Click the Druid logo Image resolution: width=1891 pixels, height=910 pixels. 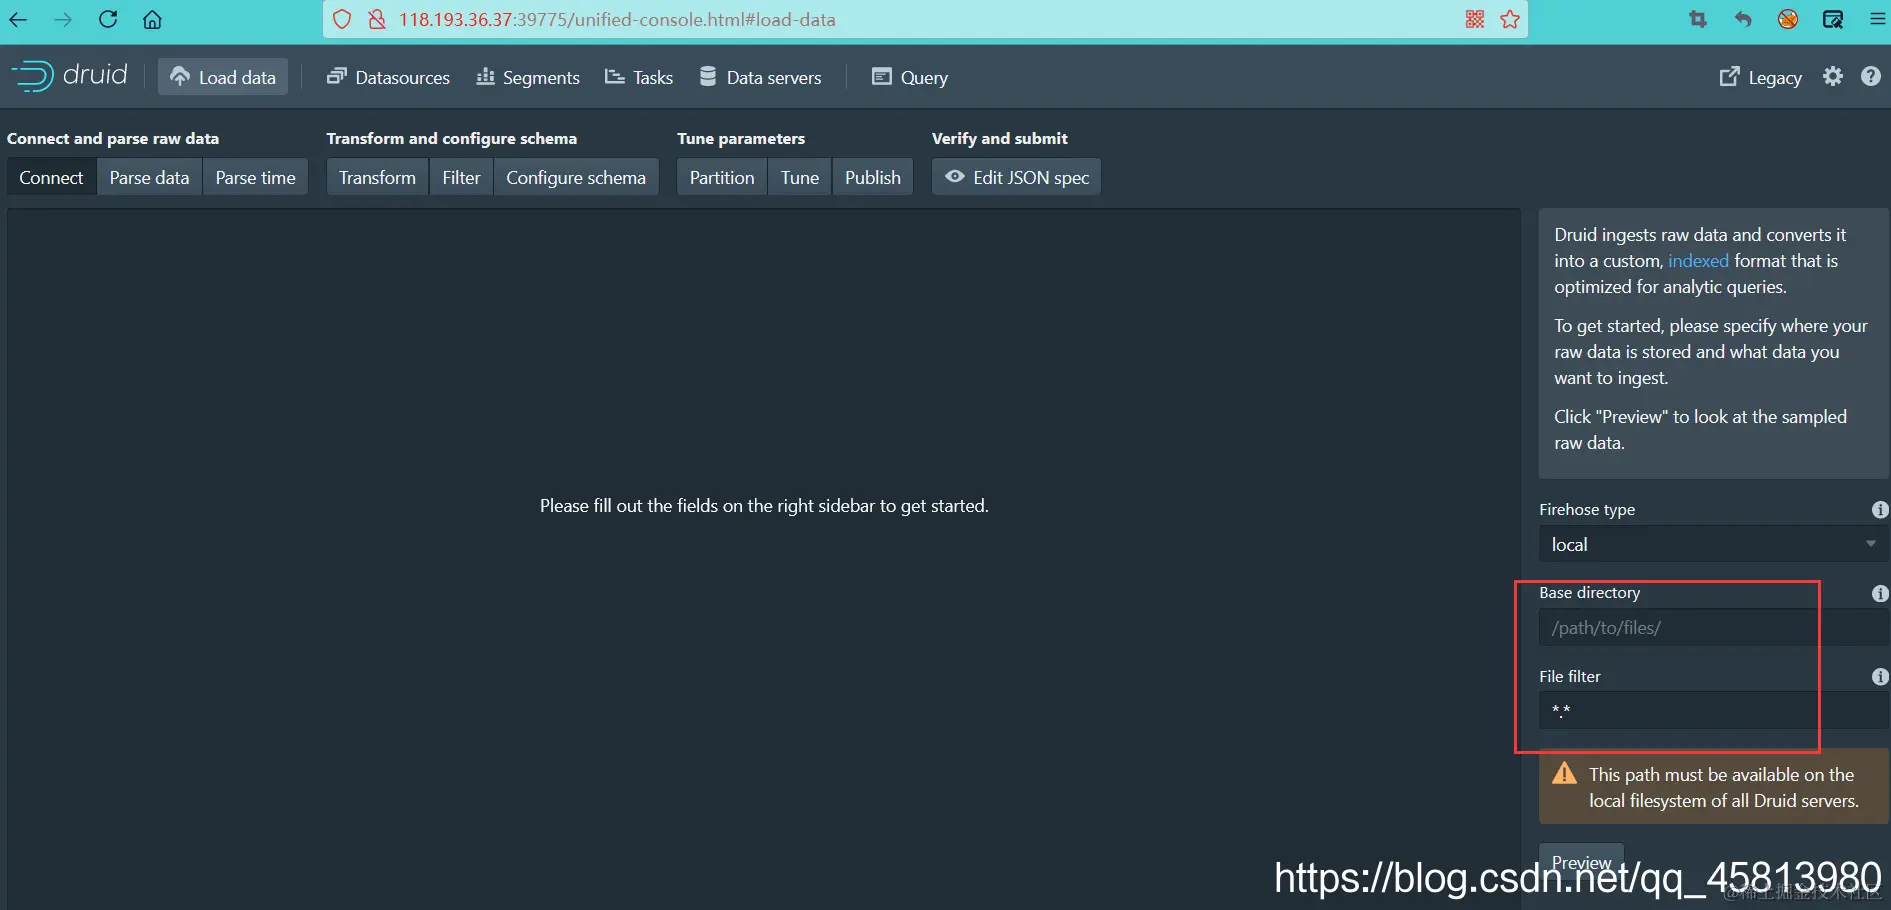click(x=69, y=76)
